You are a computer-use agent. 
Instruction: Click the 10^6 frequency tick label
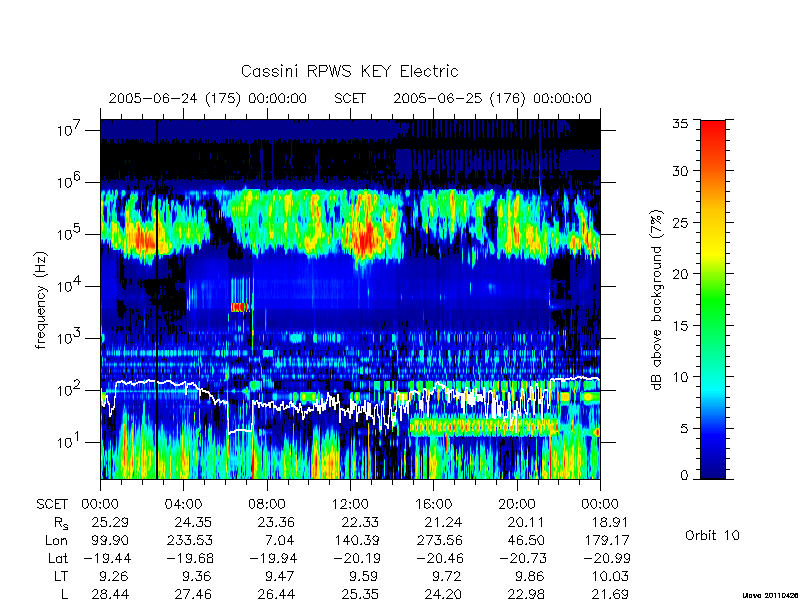70,181
